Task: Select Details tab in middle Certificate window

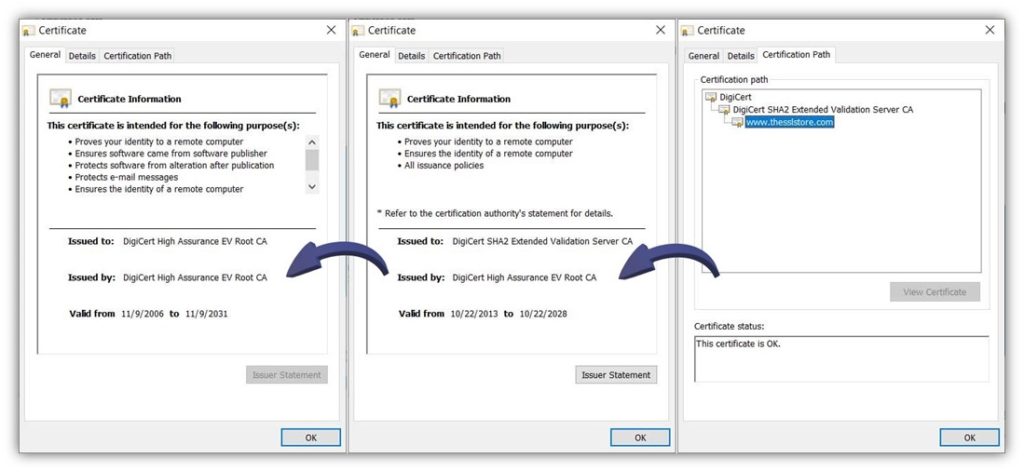Action: point(411,56)
